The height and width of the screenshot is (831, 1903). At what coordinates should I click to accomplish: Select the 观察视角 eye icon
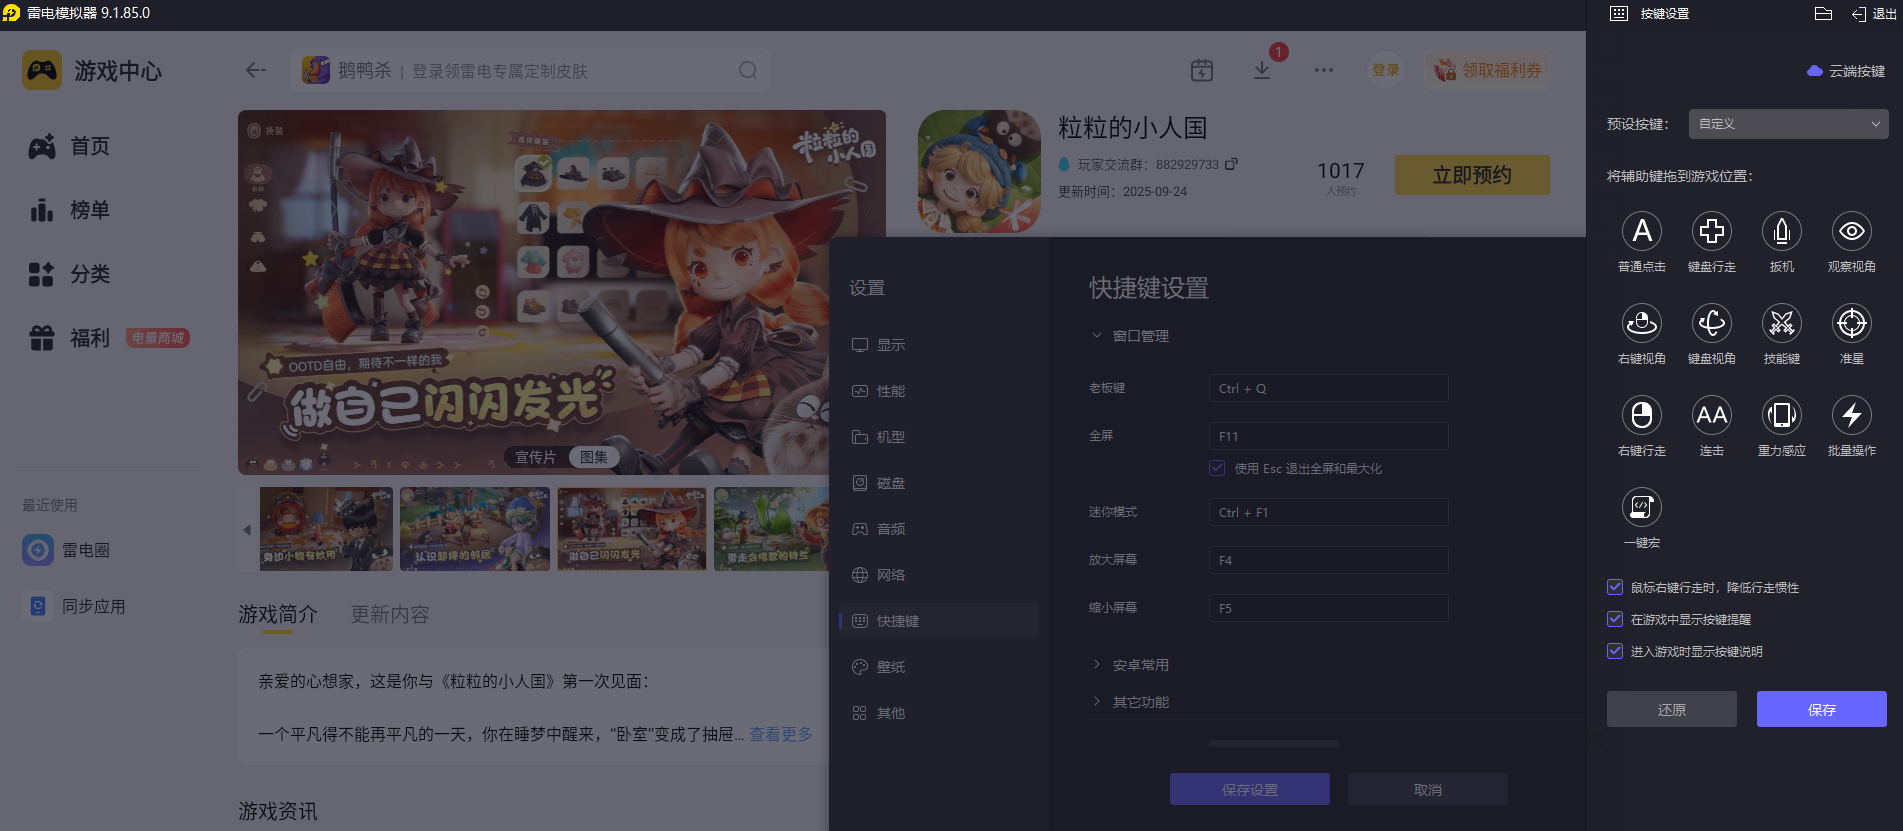(1851, 231)
